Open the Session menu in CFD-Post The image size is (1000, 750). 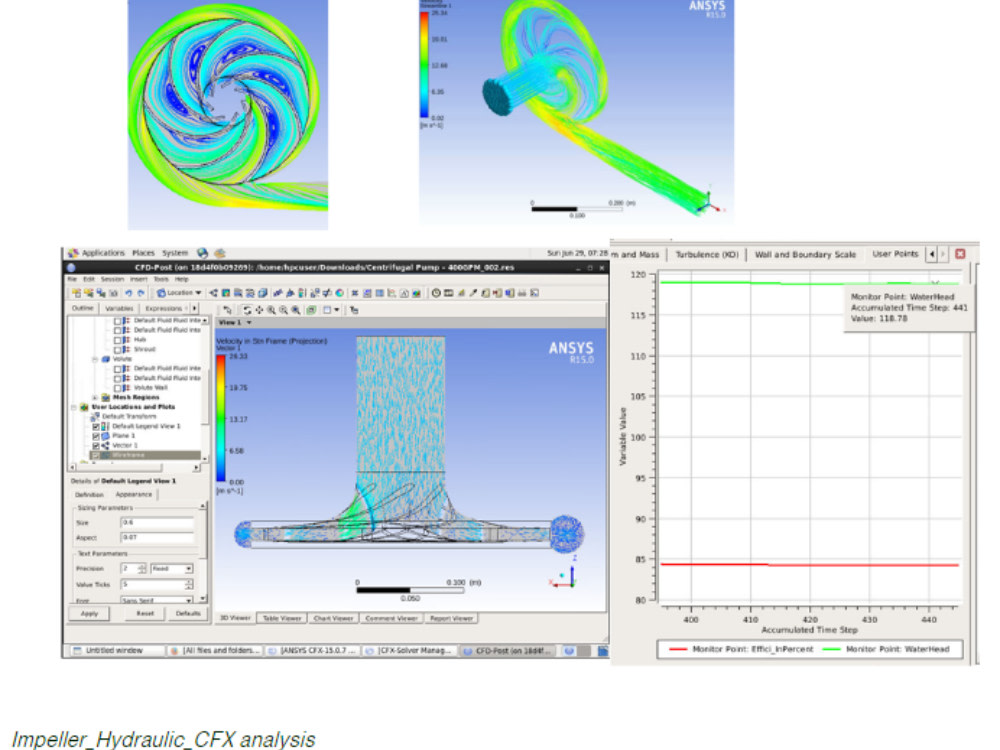coord(112,279)
